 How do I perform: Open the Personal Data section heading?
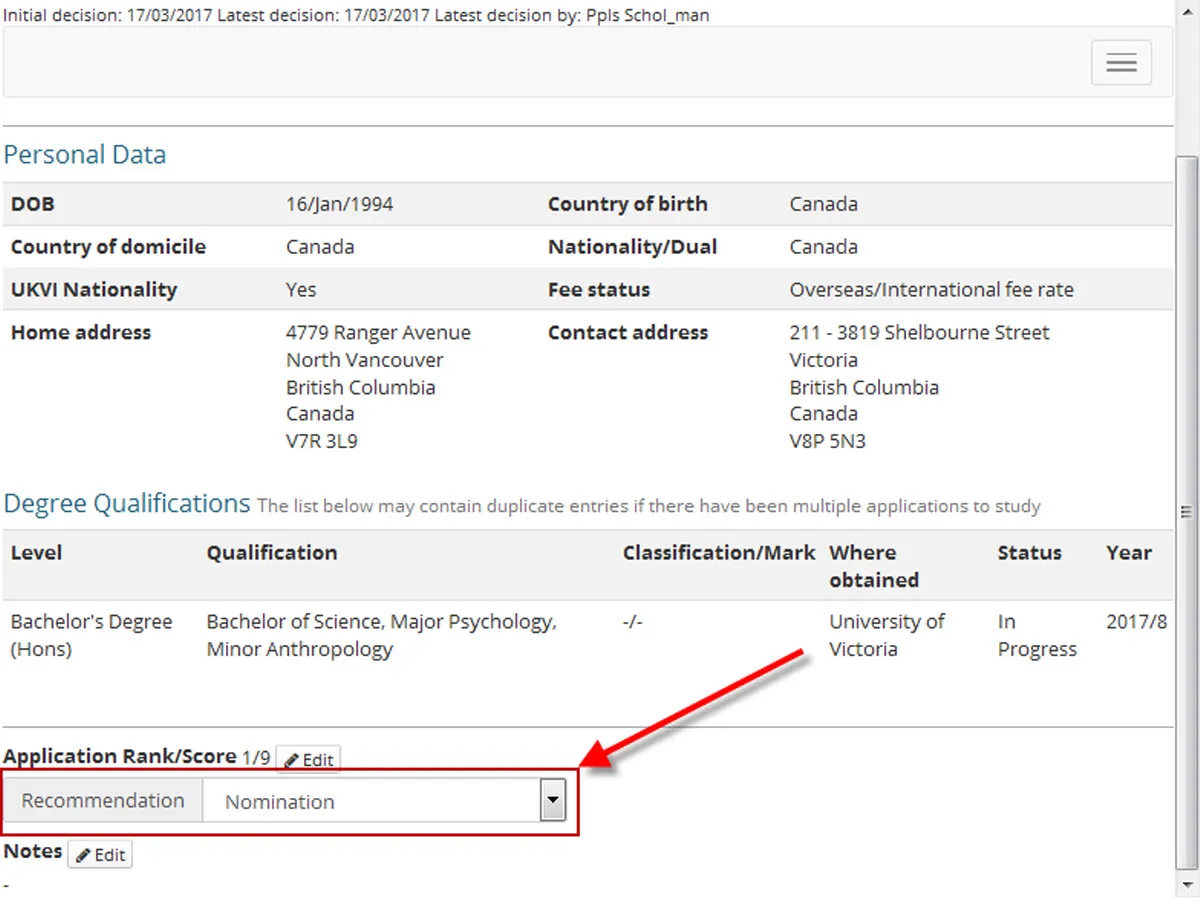click(x=84, y=154)
